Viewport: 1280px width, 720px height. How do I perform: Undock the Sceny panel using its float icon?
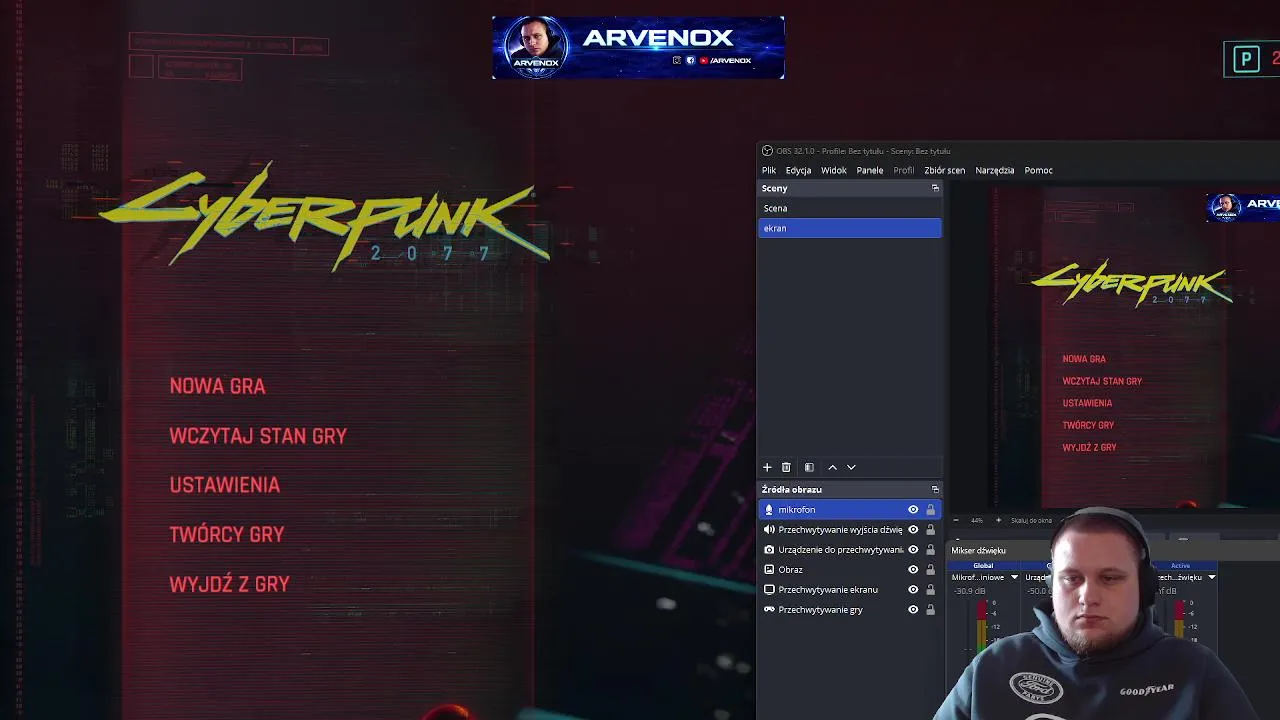pos(935,188)
